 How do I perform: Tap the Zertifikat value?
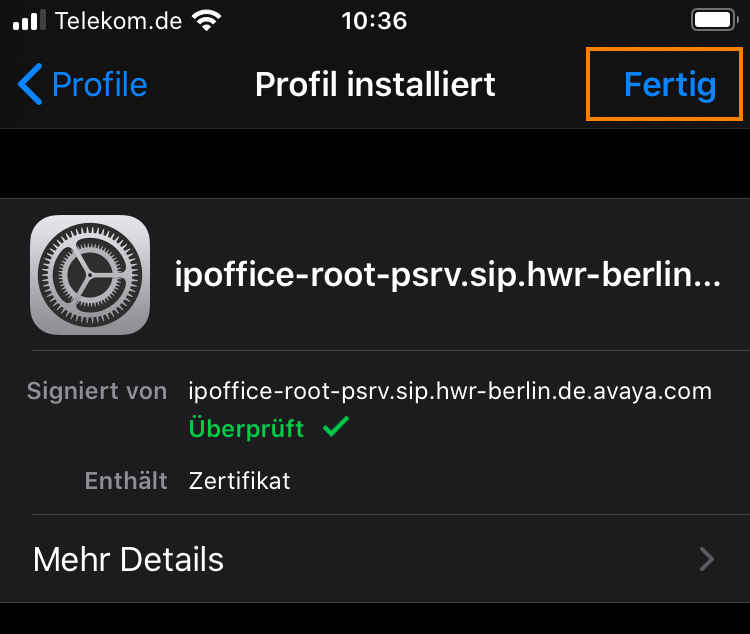240,481
